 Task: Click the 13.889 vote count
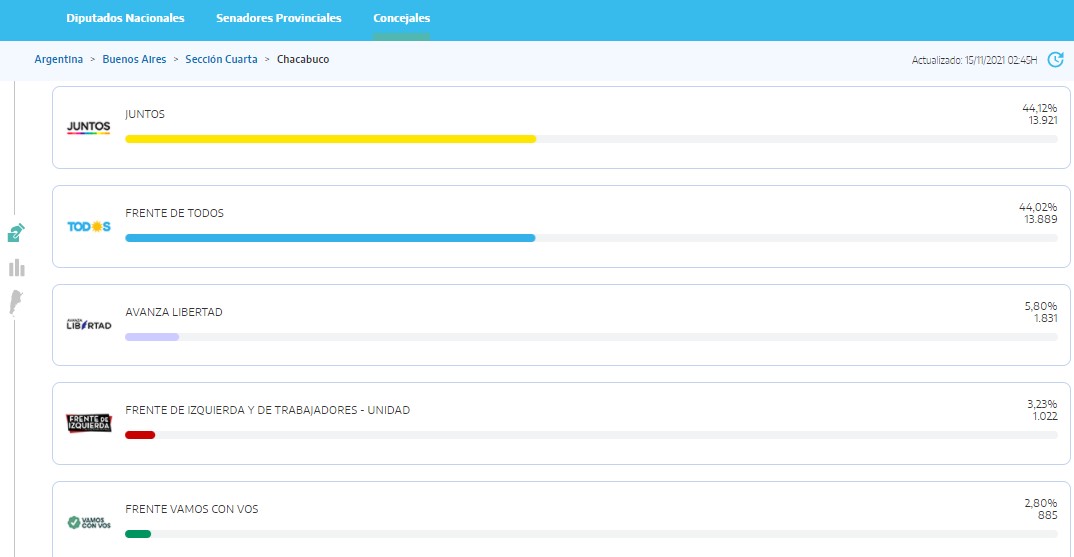[x=1040, y=219]
